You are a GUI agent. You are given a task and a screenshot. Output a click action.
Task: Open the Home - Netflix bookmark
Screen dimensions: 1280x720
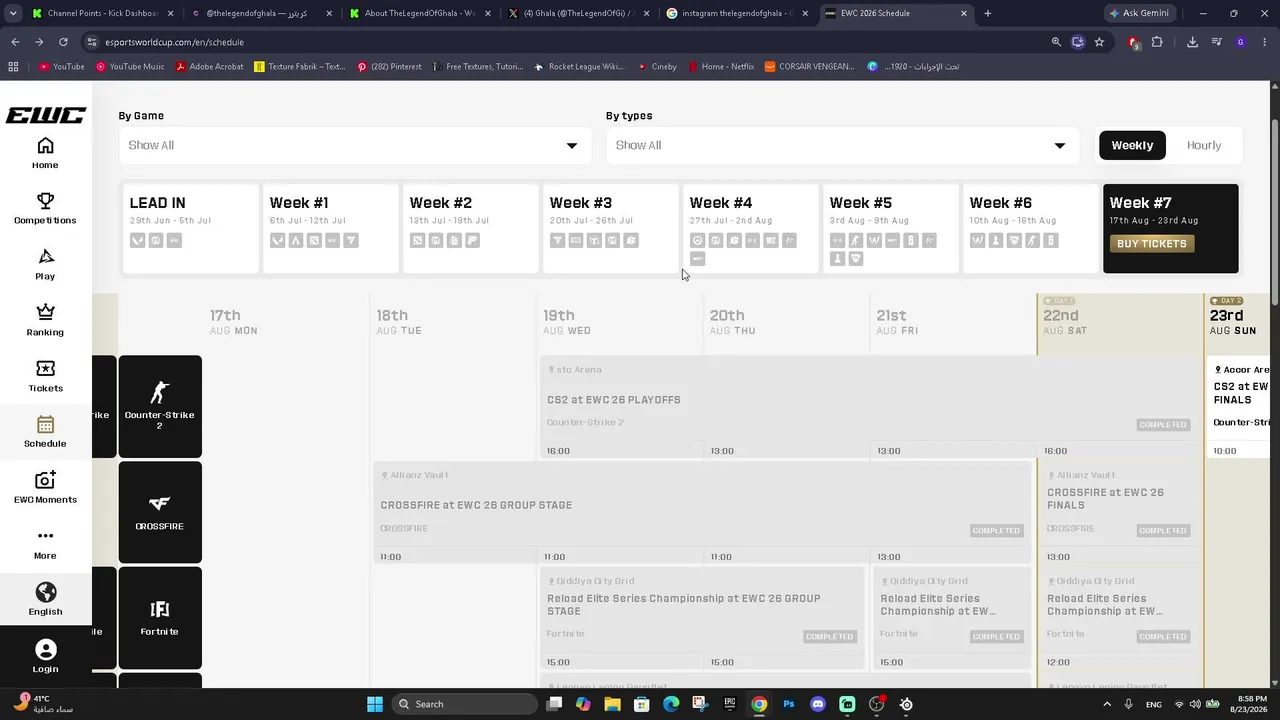(720, 66)
